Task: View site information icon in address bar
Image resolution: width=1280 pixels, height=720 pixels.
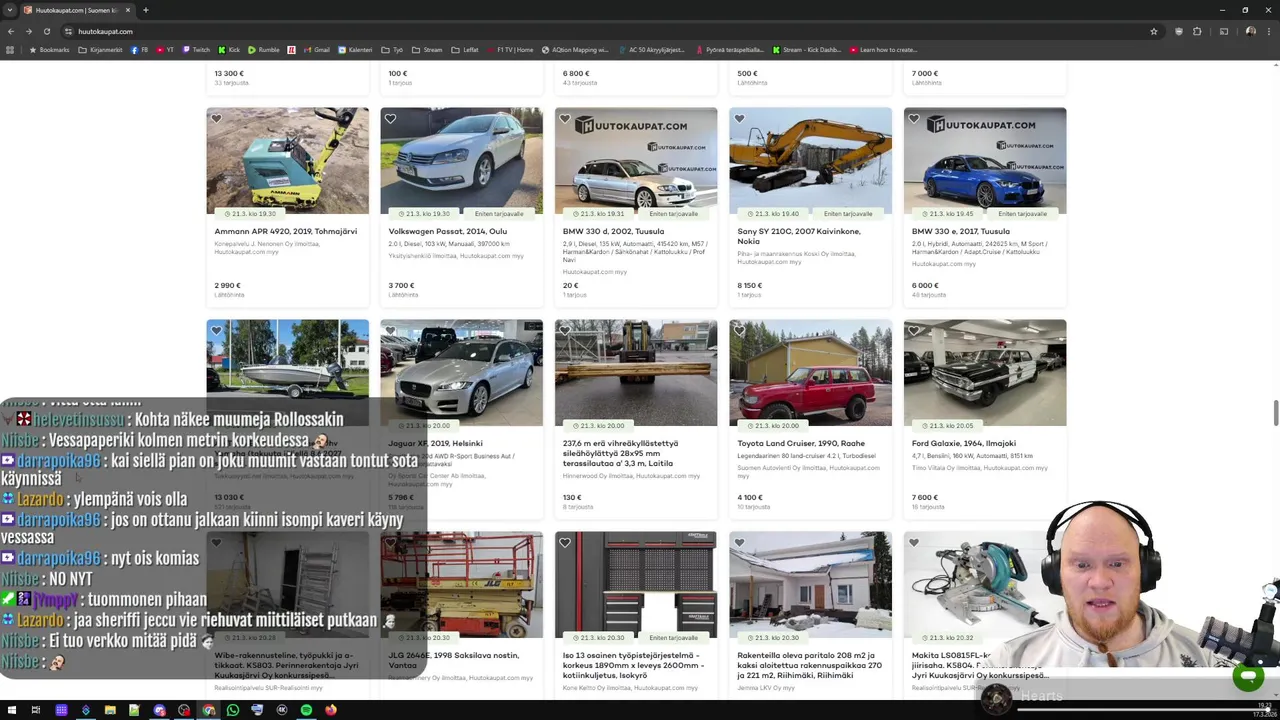Action: tap(68, 31)
